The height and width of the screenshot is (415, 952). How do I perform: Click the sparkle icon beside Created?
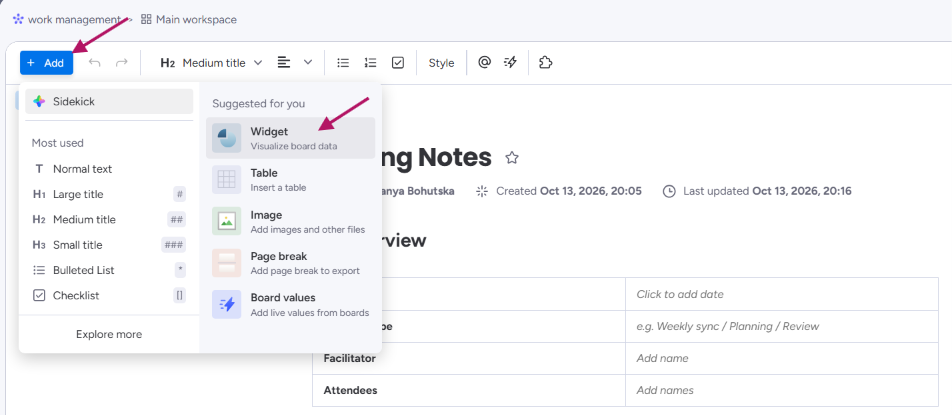pos(482,191)
